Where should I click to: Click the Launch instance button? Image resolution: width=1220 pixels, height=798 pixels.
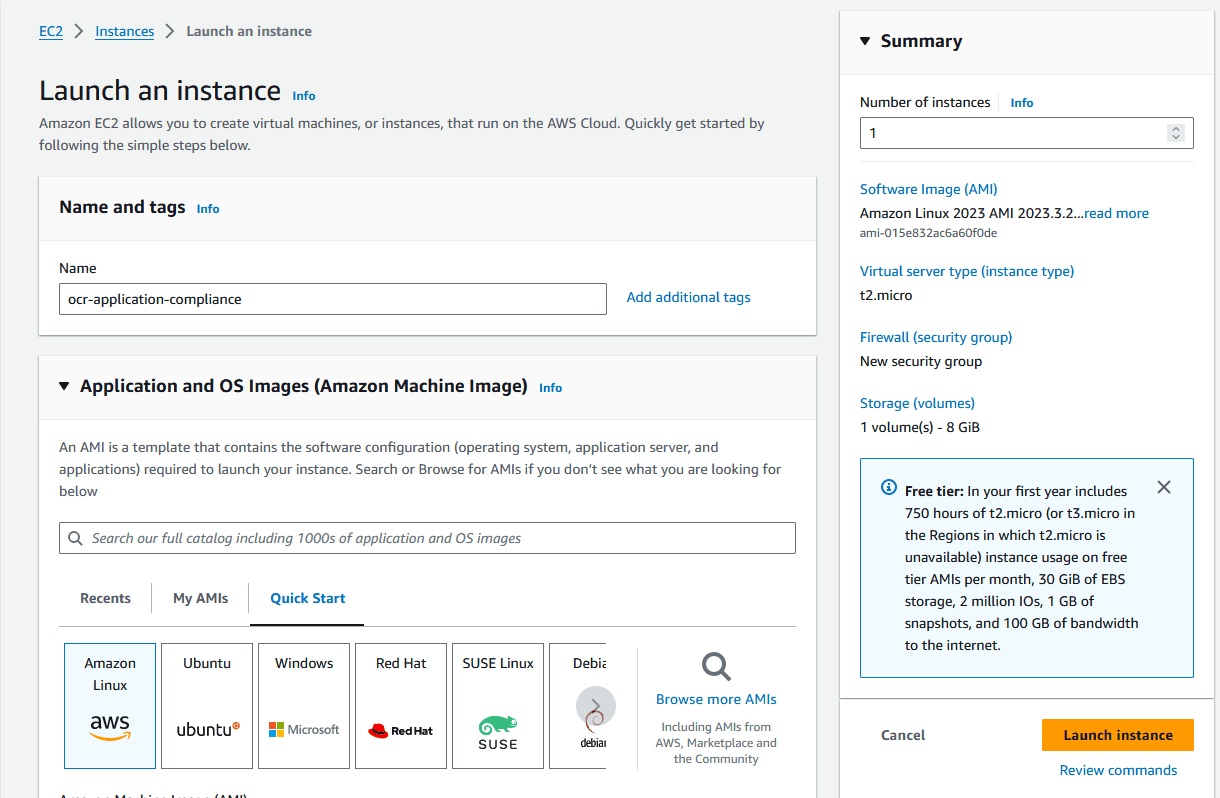coord(1118,735)
